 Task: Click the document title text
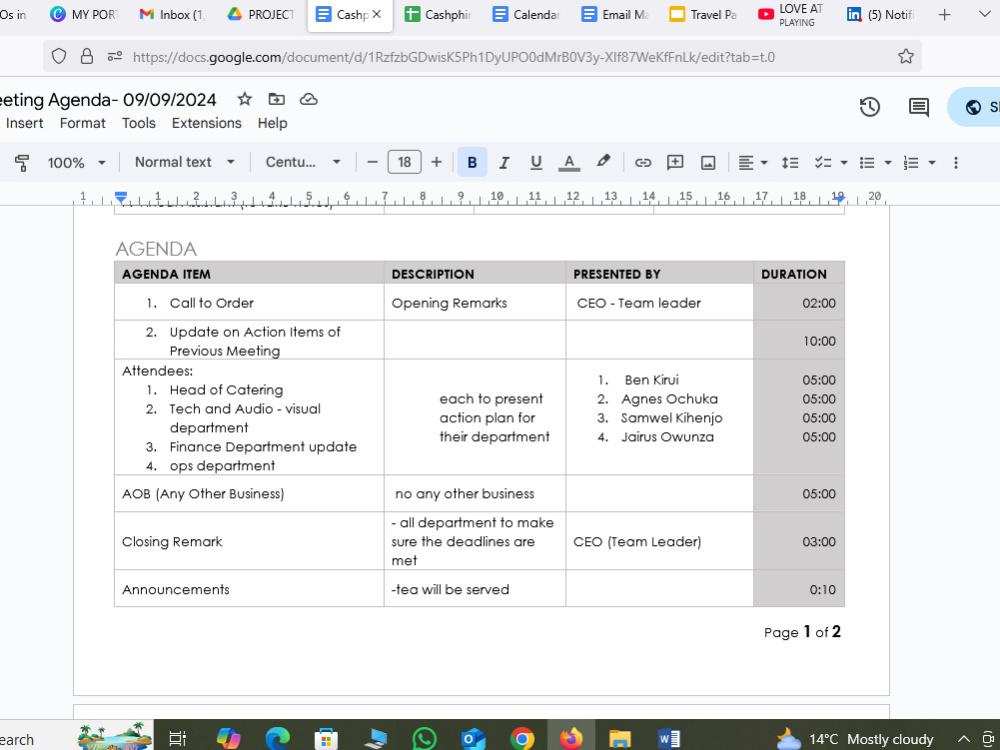click(x=108, y=100)
